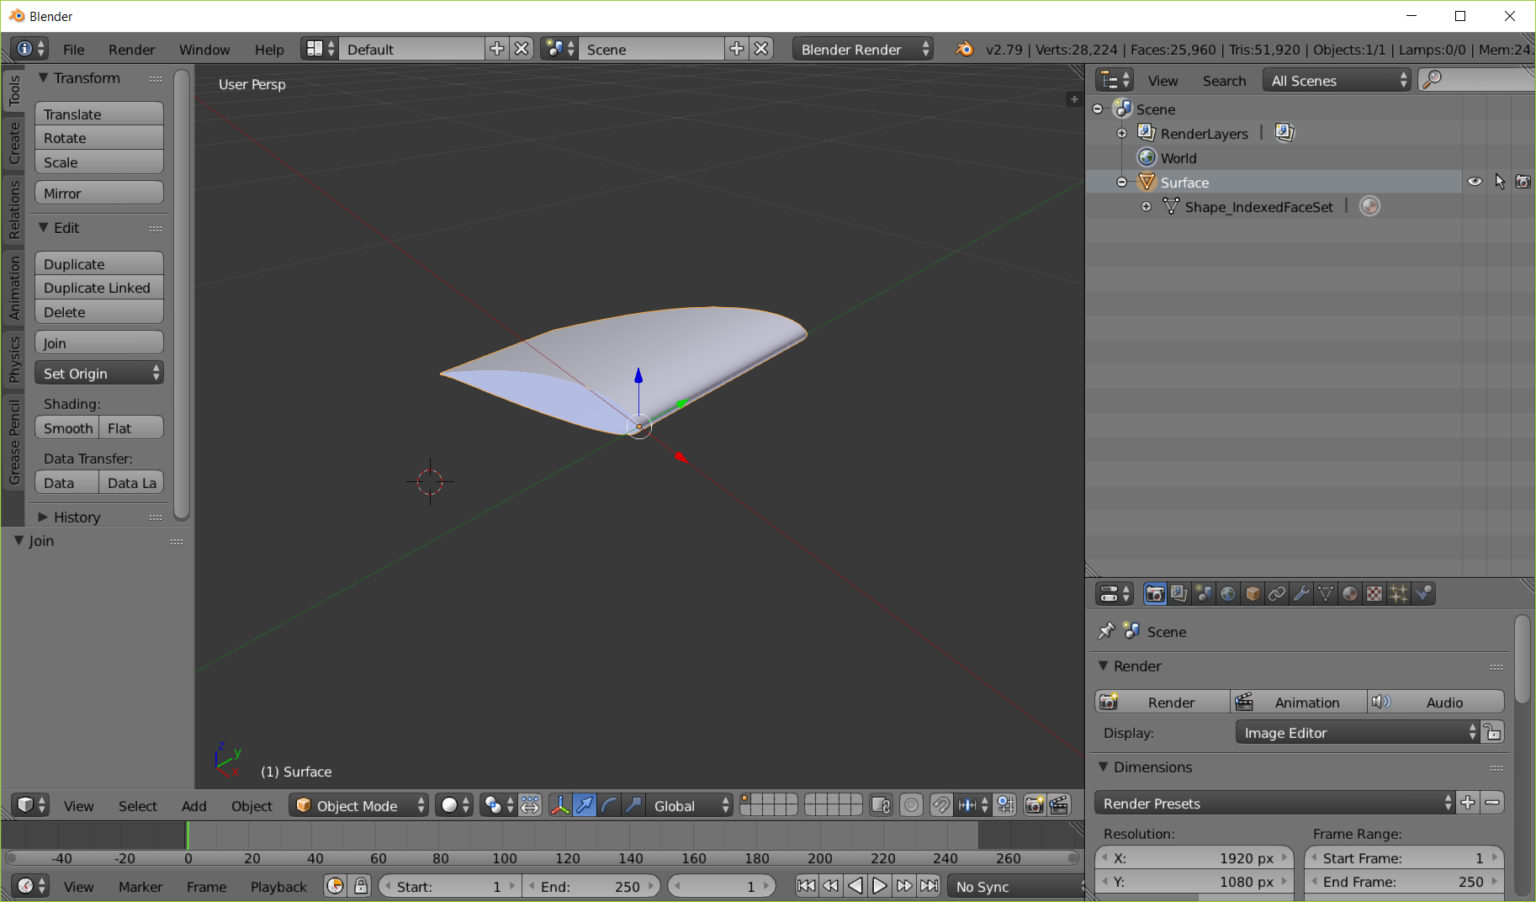Open the Global transform orientation dropdown
Viewport: 1536px width, 902px height.
689,805
